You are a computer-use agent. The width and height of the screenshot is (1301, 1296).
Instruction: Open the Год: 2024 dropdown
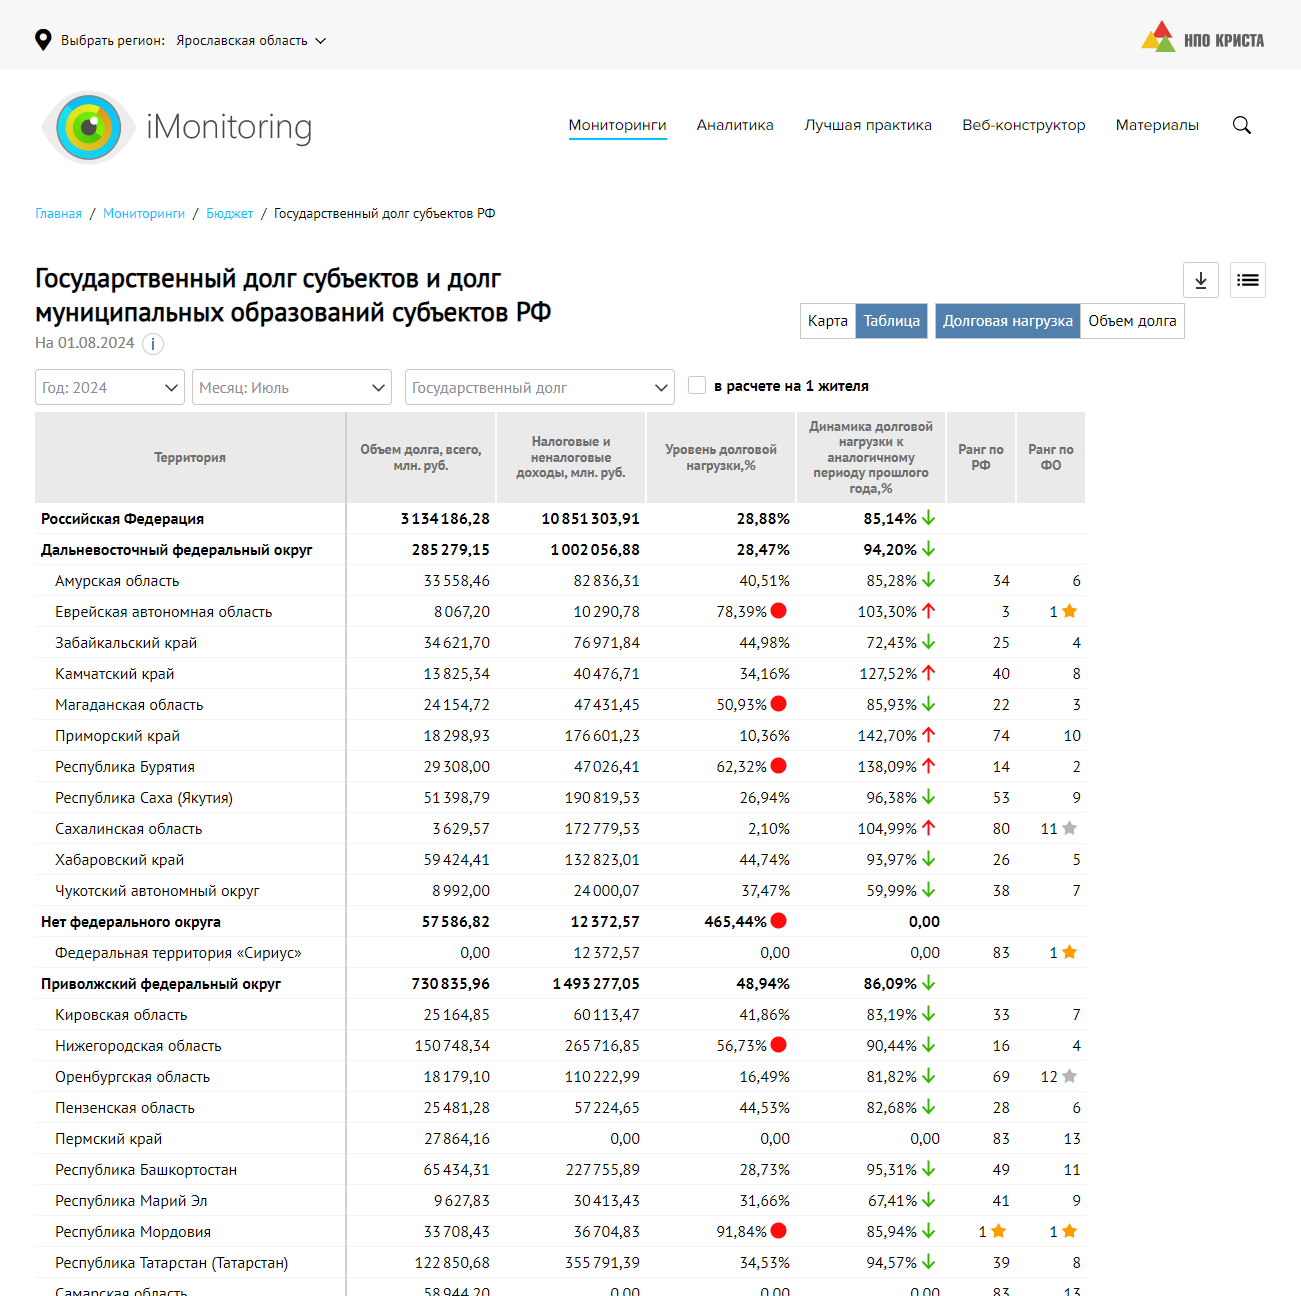pyautogui.click(x=110, y=387)
